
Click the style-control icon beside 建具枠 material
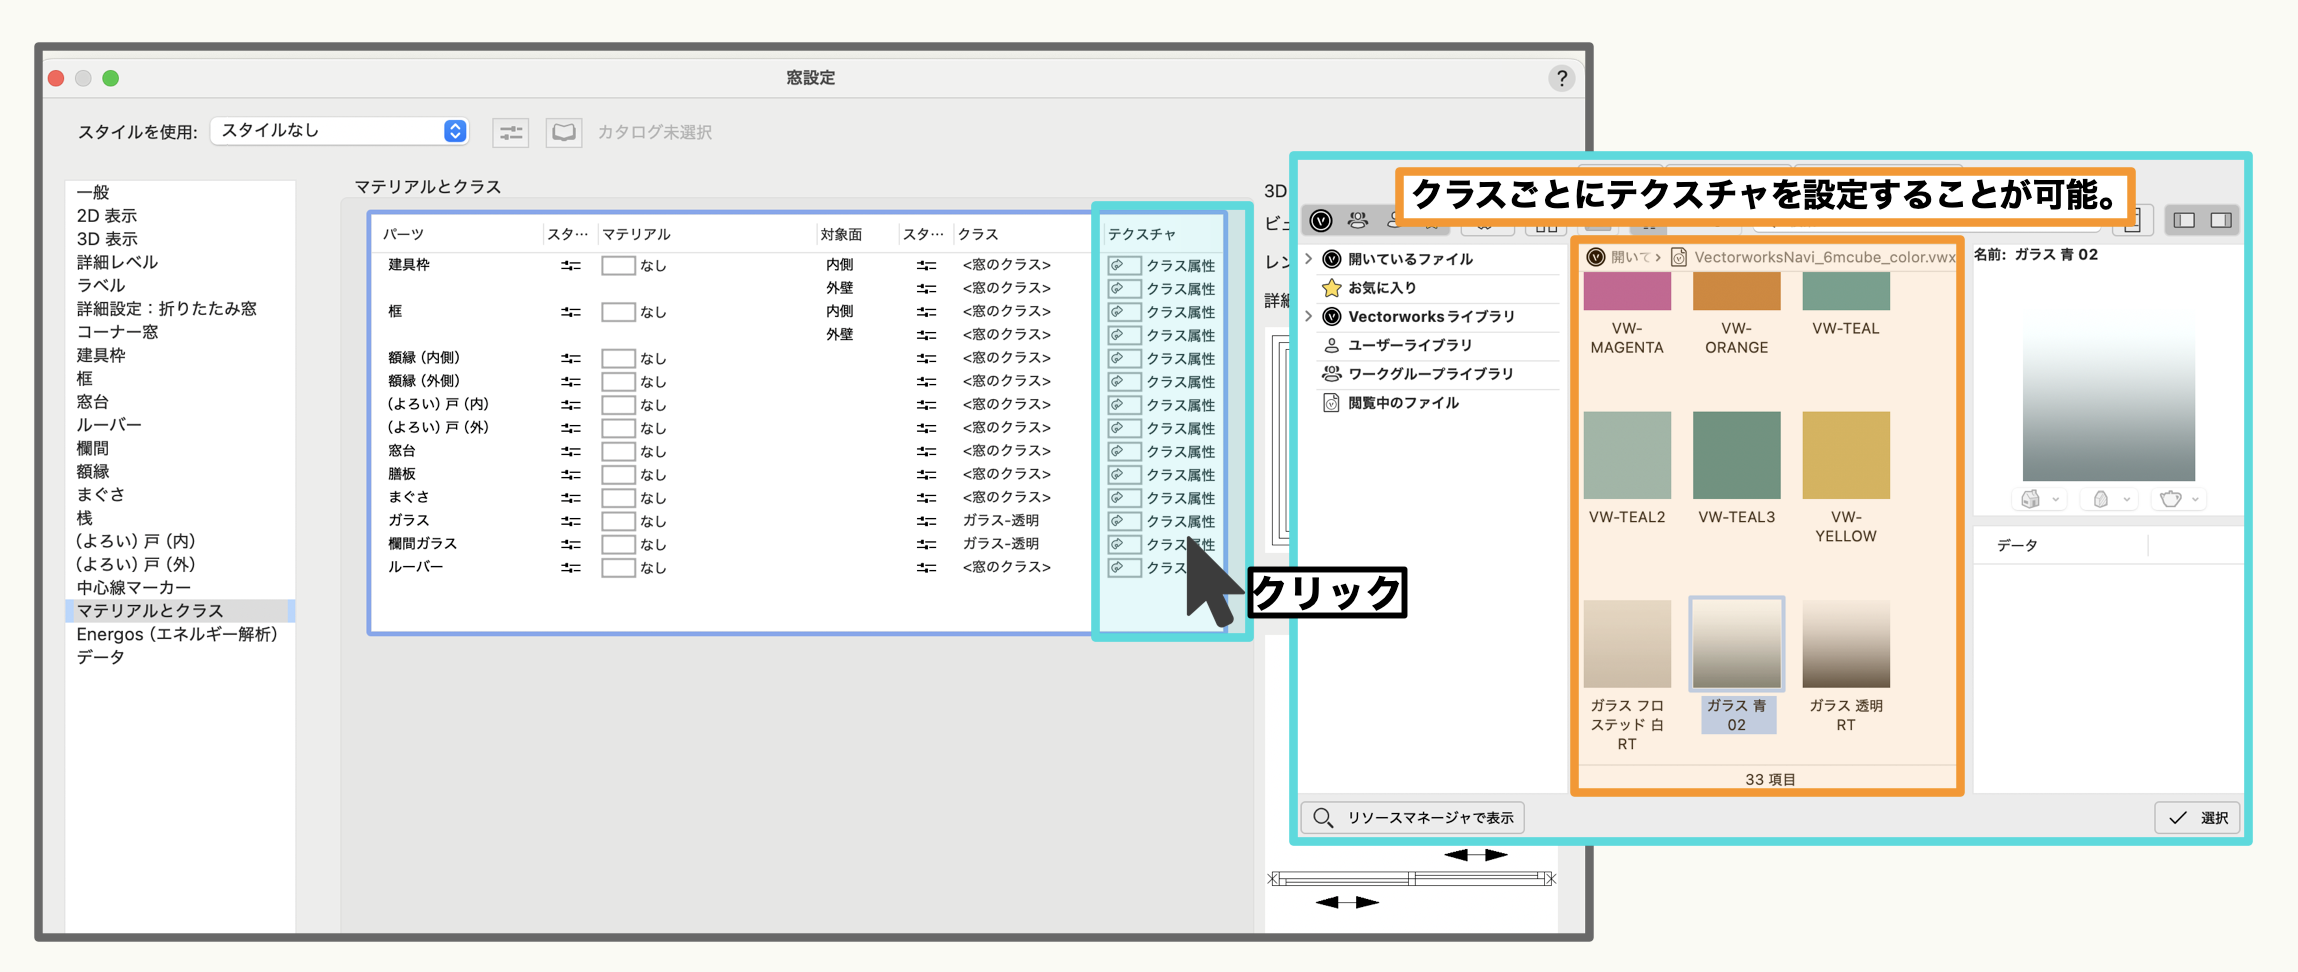pyautogui.click(x=570, y=266)
